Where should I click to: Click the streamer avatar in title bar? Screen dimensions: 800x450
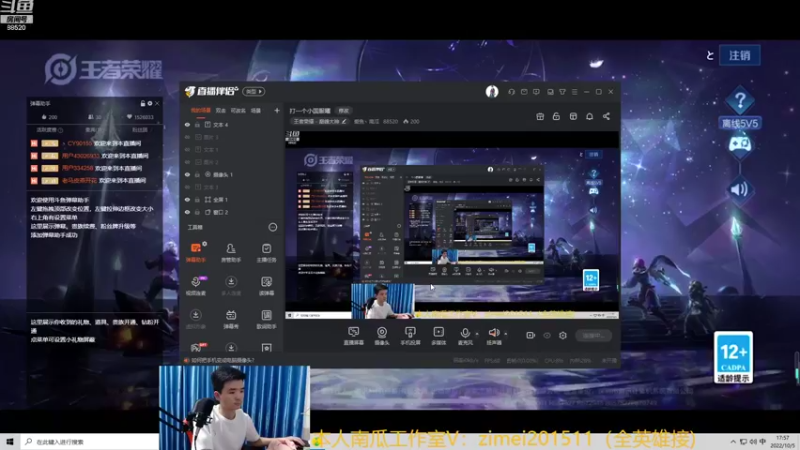pos(492,91)
